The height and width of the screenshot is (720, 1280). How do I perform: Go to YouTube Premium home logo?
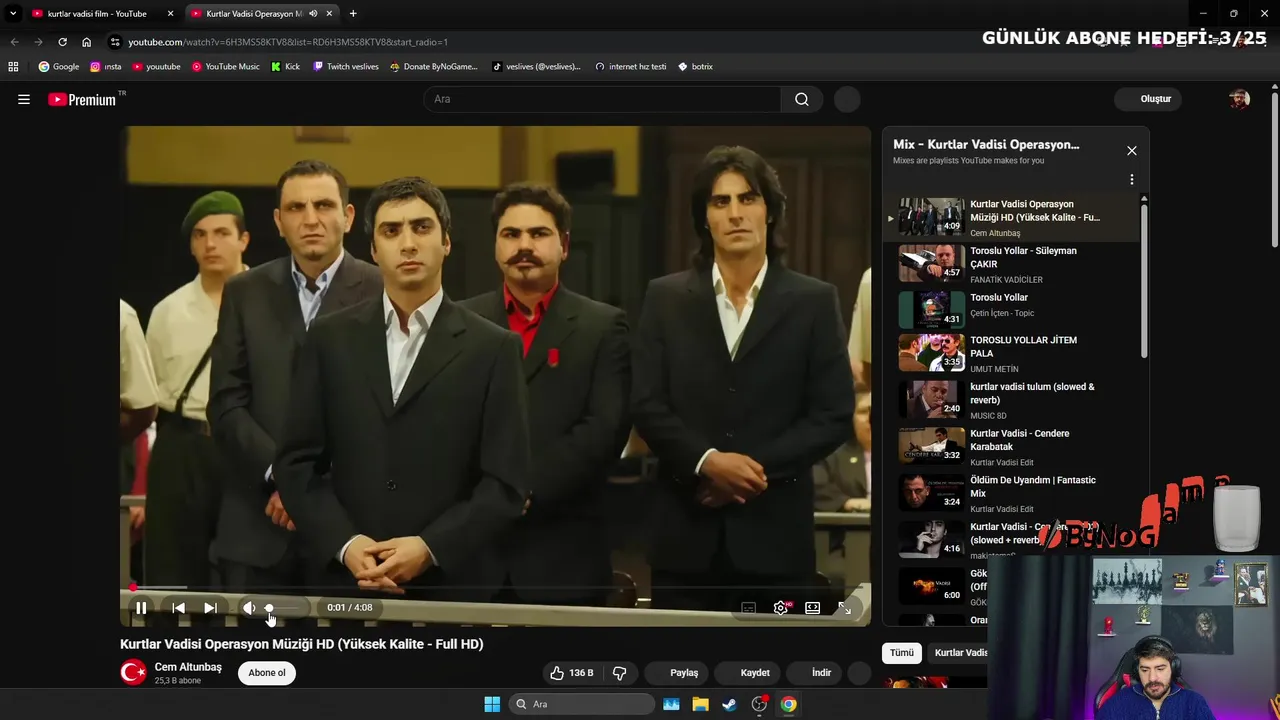[82, 99]
